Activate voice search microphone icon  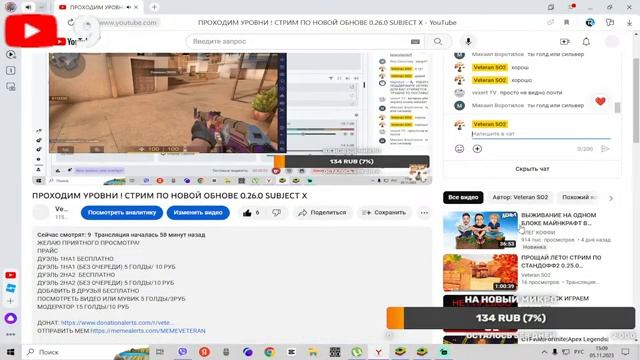(x=468, y=42)
